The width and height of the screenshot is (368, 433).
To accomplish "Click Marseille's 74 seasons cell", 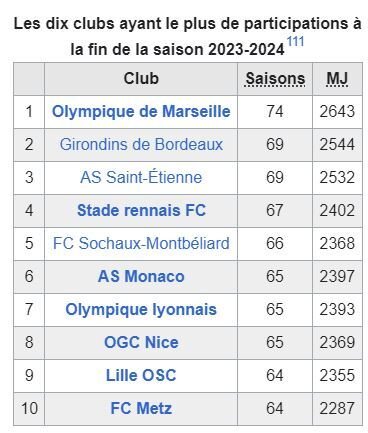I will point(275,112).
